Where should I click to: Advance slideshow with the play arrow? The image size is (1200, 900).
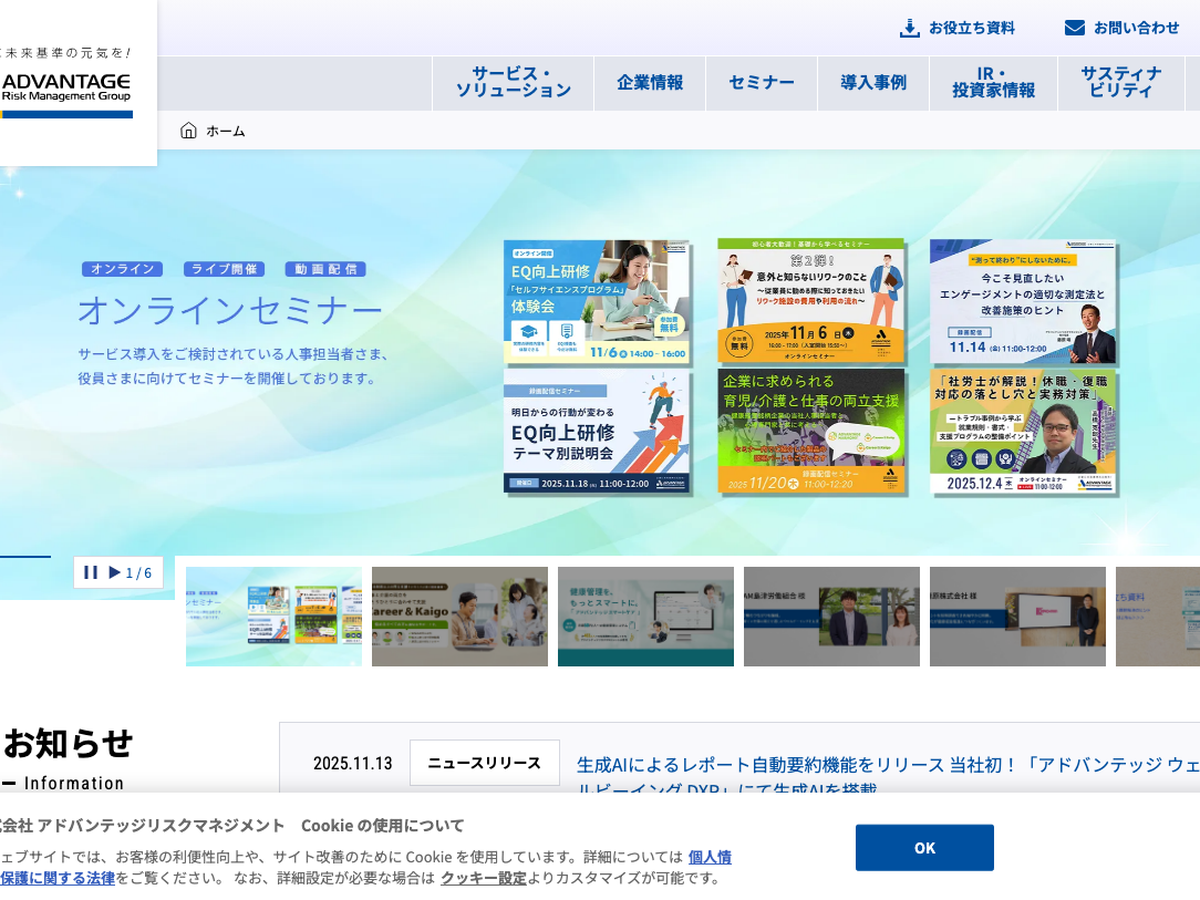click(x=115, y=573)
